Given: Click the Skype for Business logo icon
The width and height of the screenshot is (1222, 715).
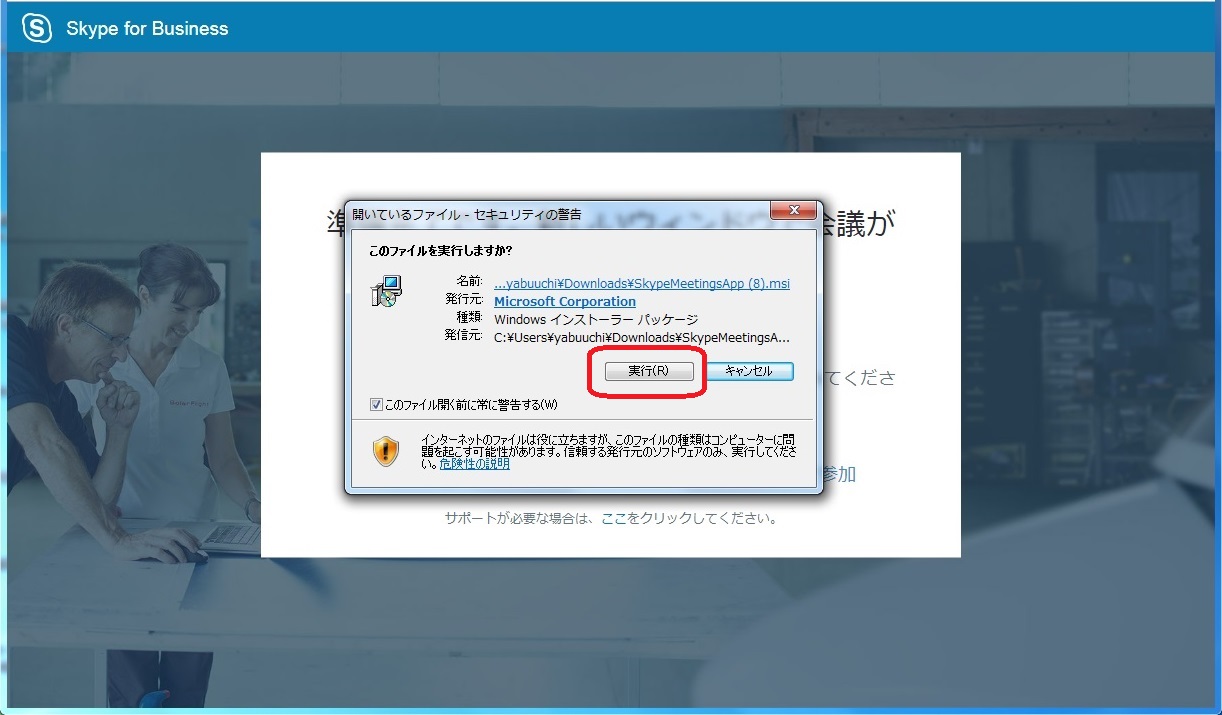Looking at the screenshot, I should coord(37,28).
